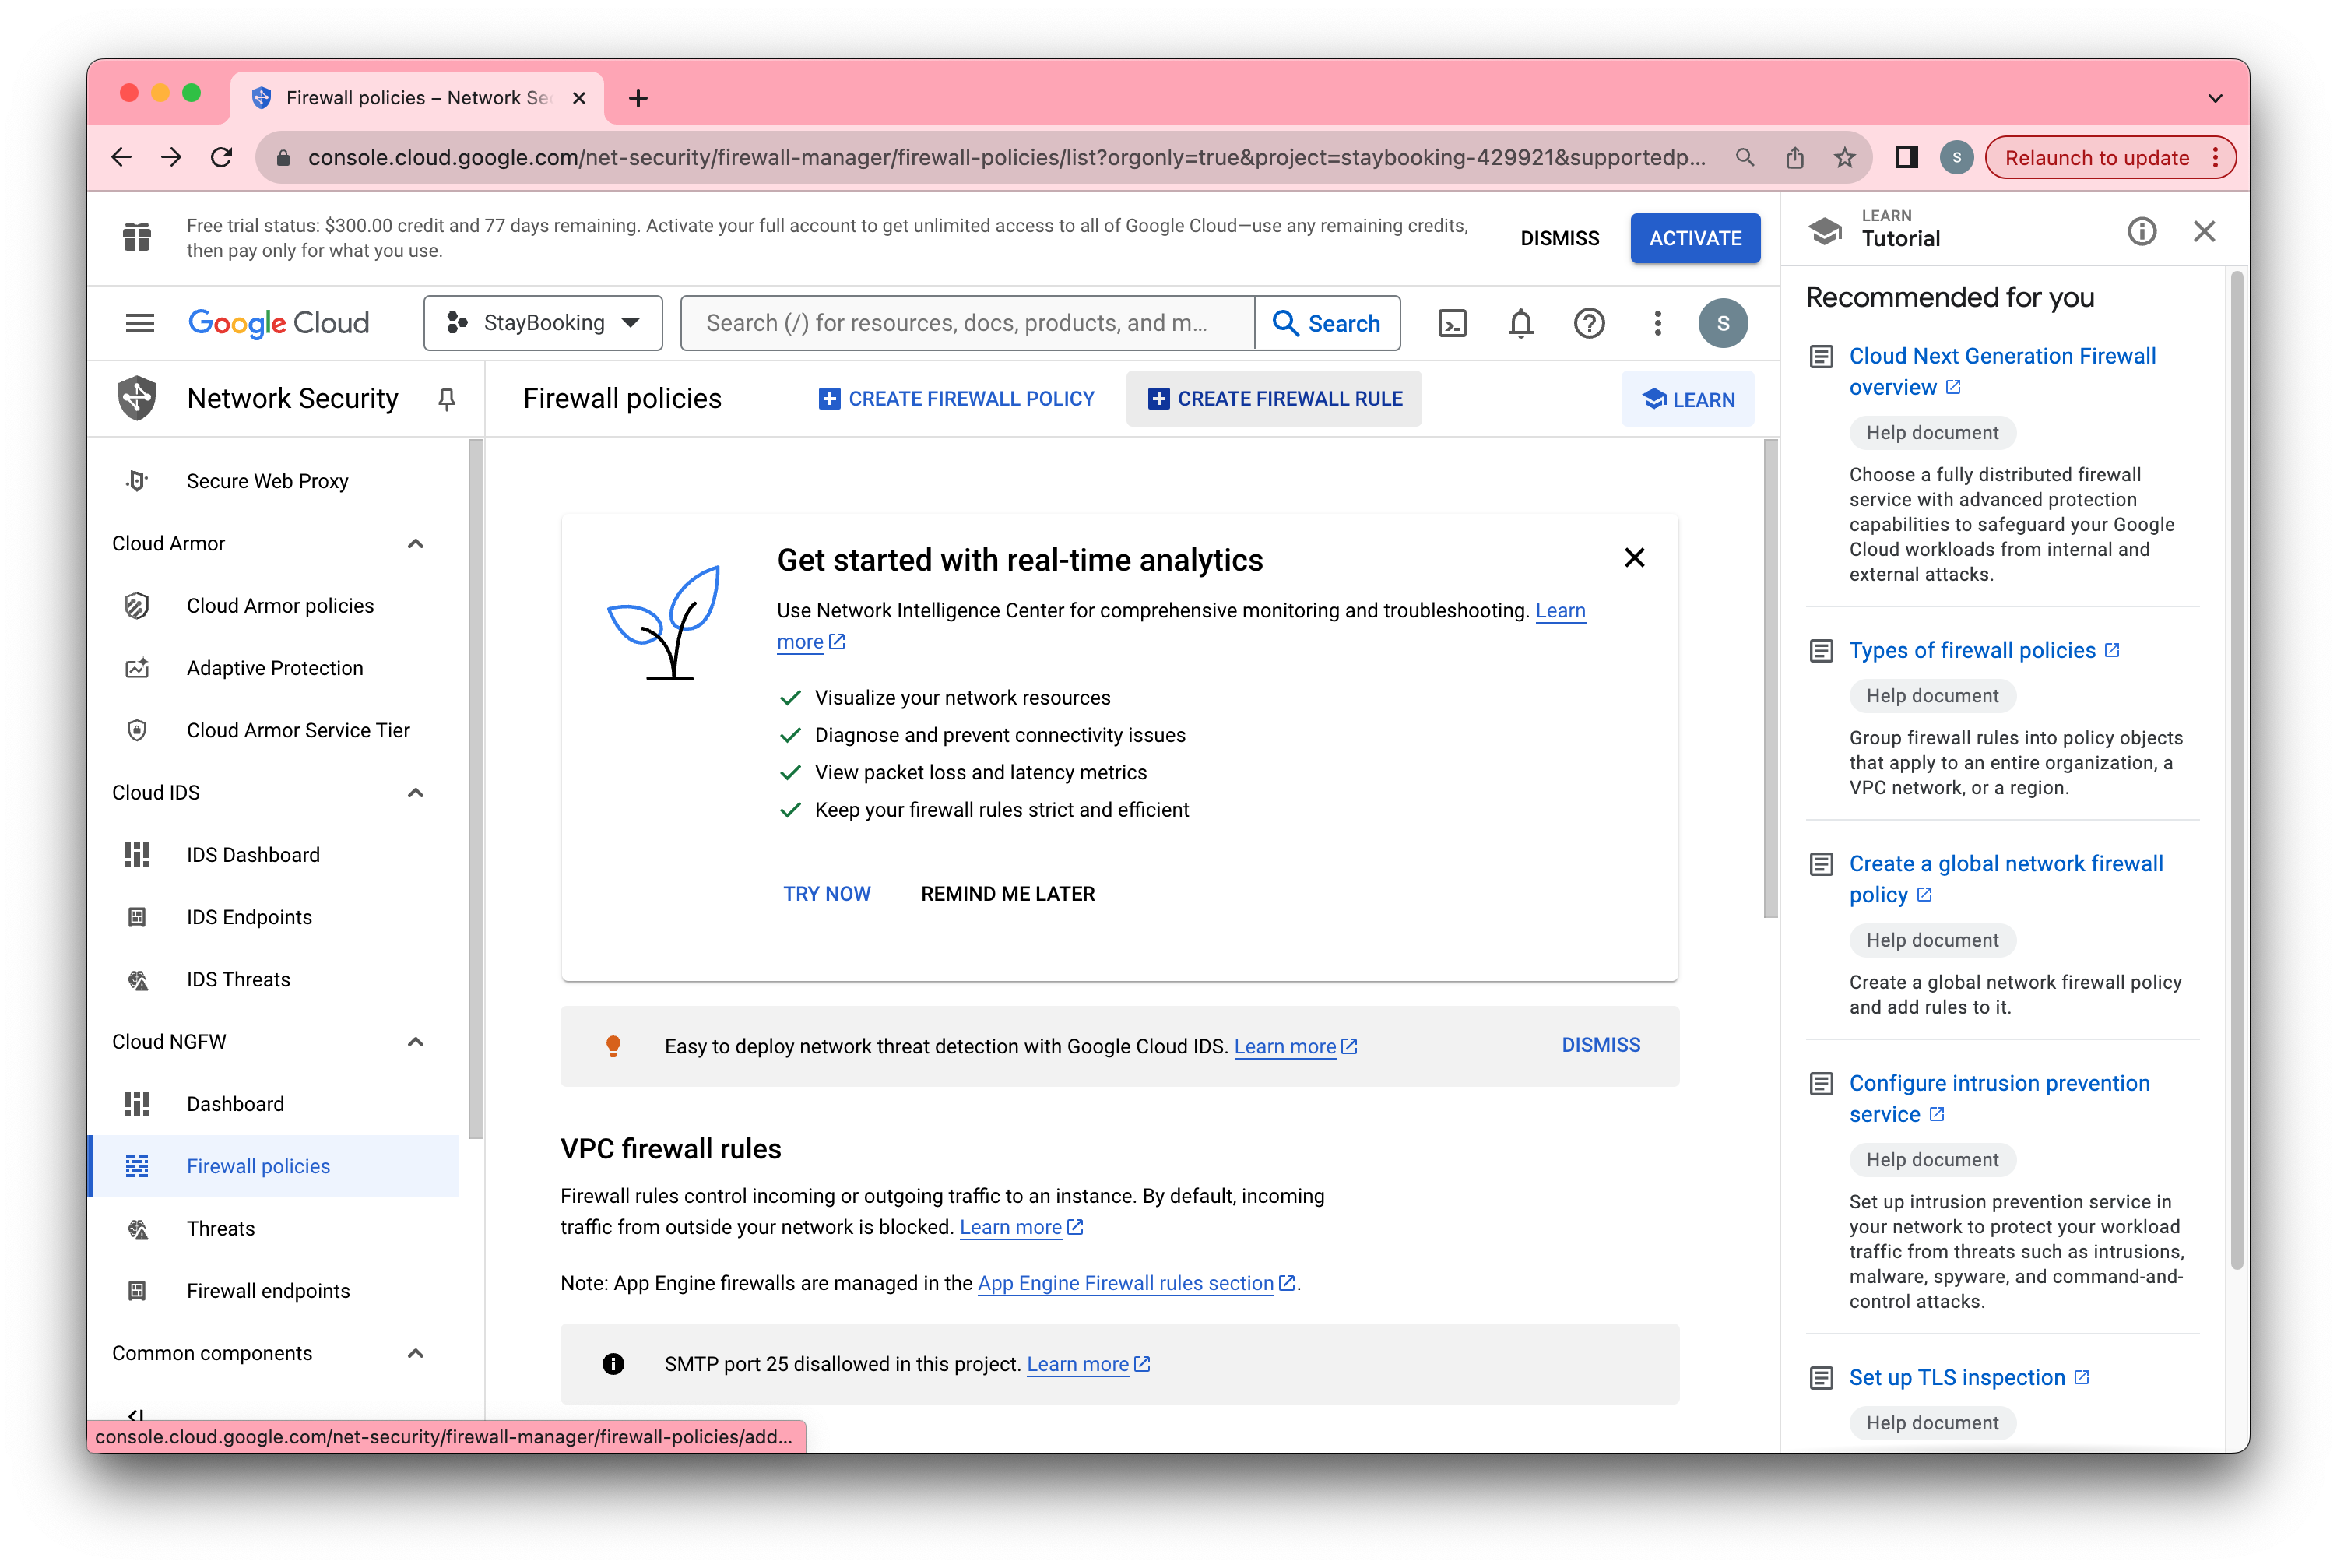Click the notifications bell icon
The image size is (2337, 1568).
pyautogui.click(x=1520, y=323)
